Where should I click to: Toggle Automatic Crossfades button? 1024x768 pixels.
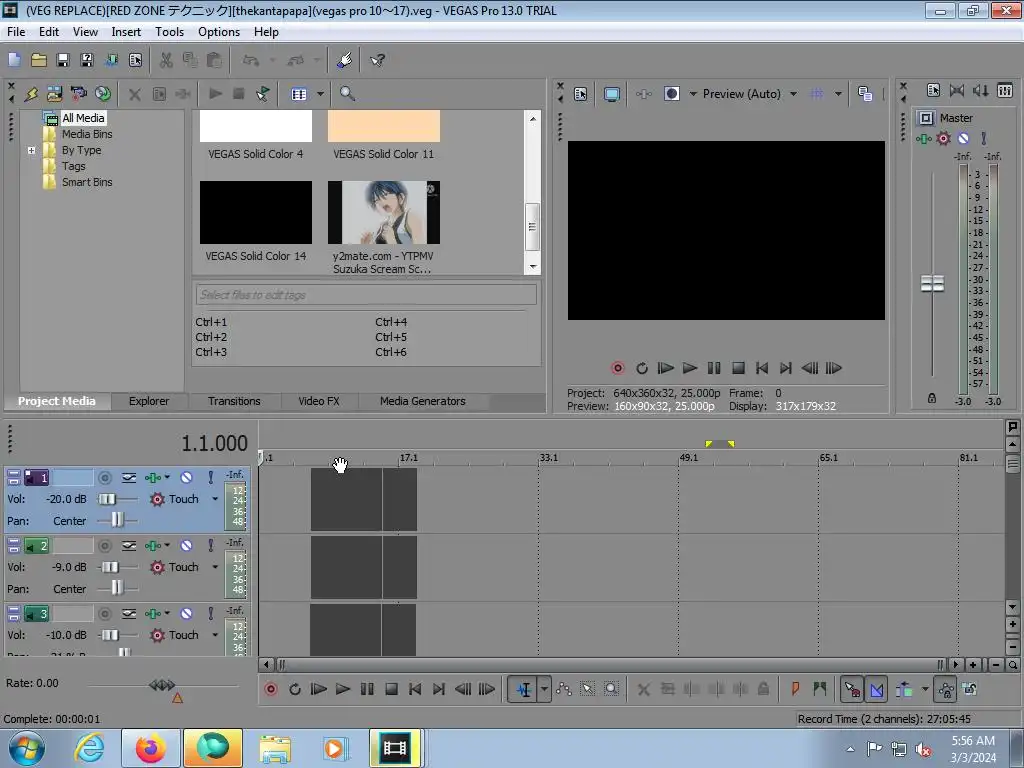coord(876,690)
